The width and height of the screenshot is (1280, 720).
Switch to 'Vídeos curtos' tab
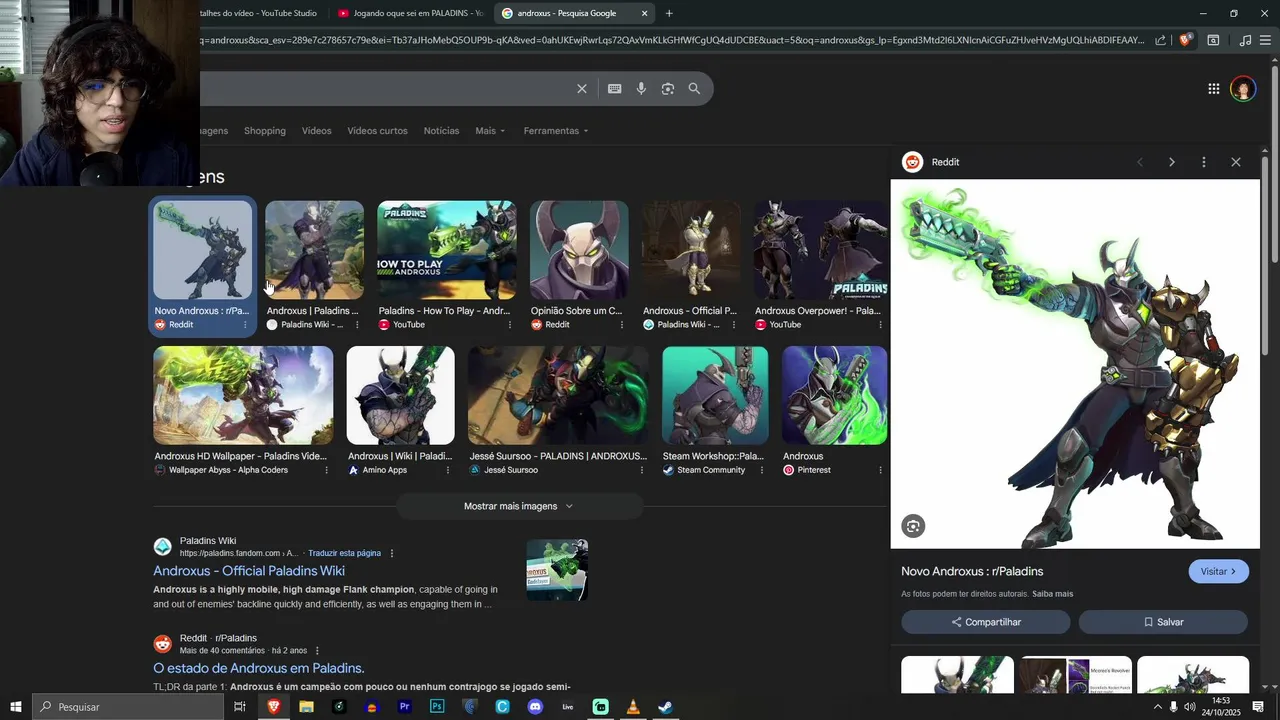[377, 131]
